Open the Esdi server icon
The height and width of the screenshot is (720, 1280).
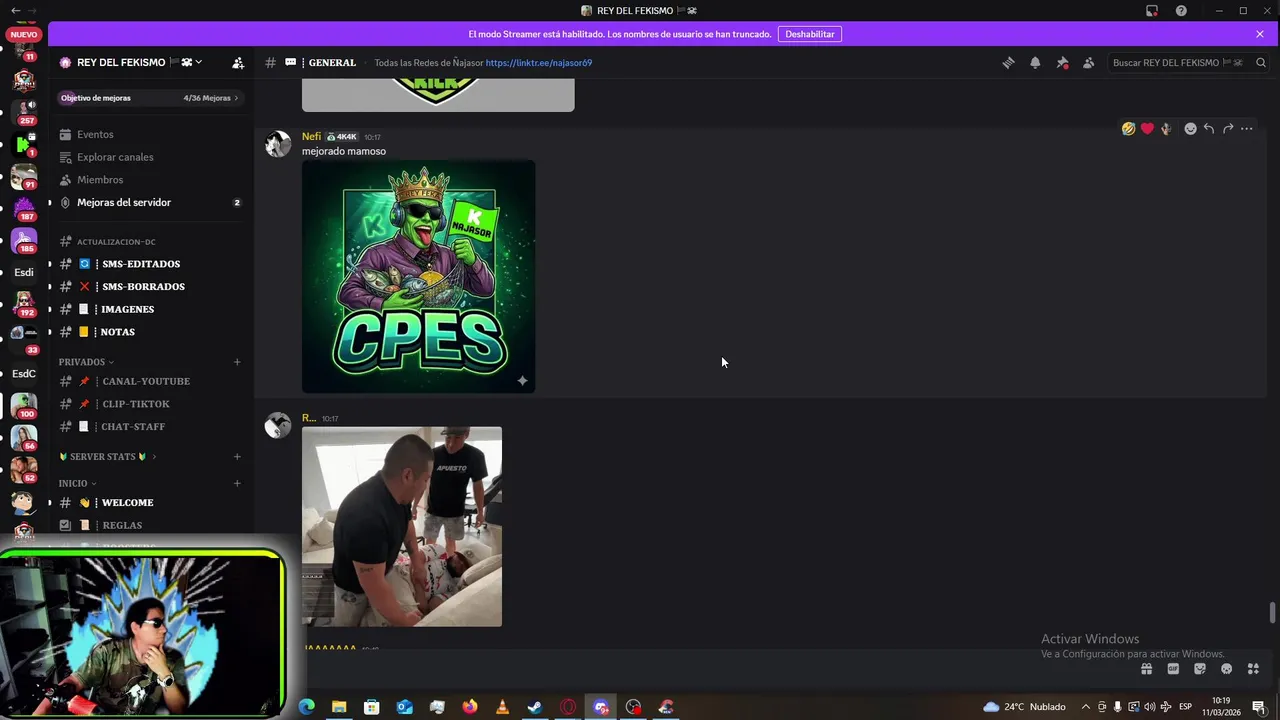click(x=24, y=272)
